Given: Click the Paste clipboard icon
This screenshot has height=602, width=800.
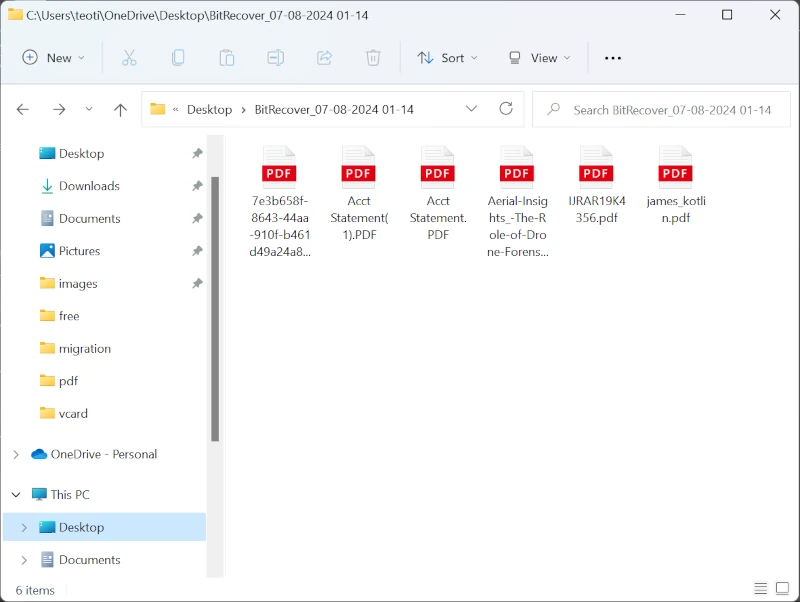Looking at the screenshot, I should coord(227,58).
